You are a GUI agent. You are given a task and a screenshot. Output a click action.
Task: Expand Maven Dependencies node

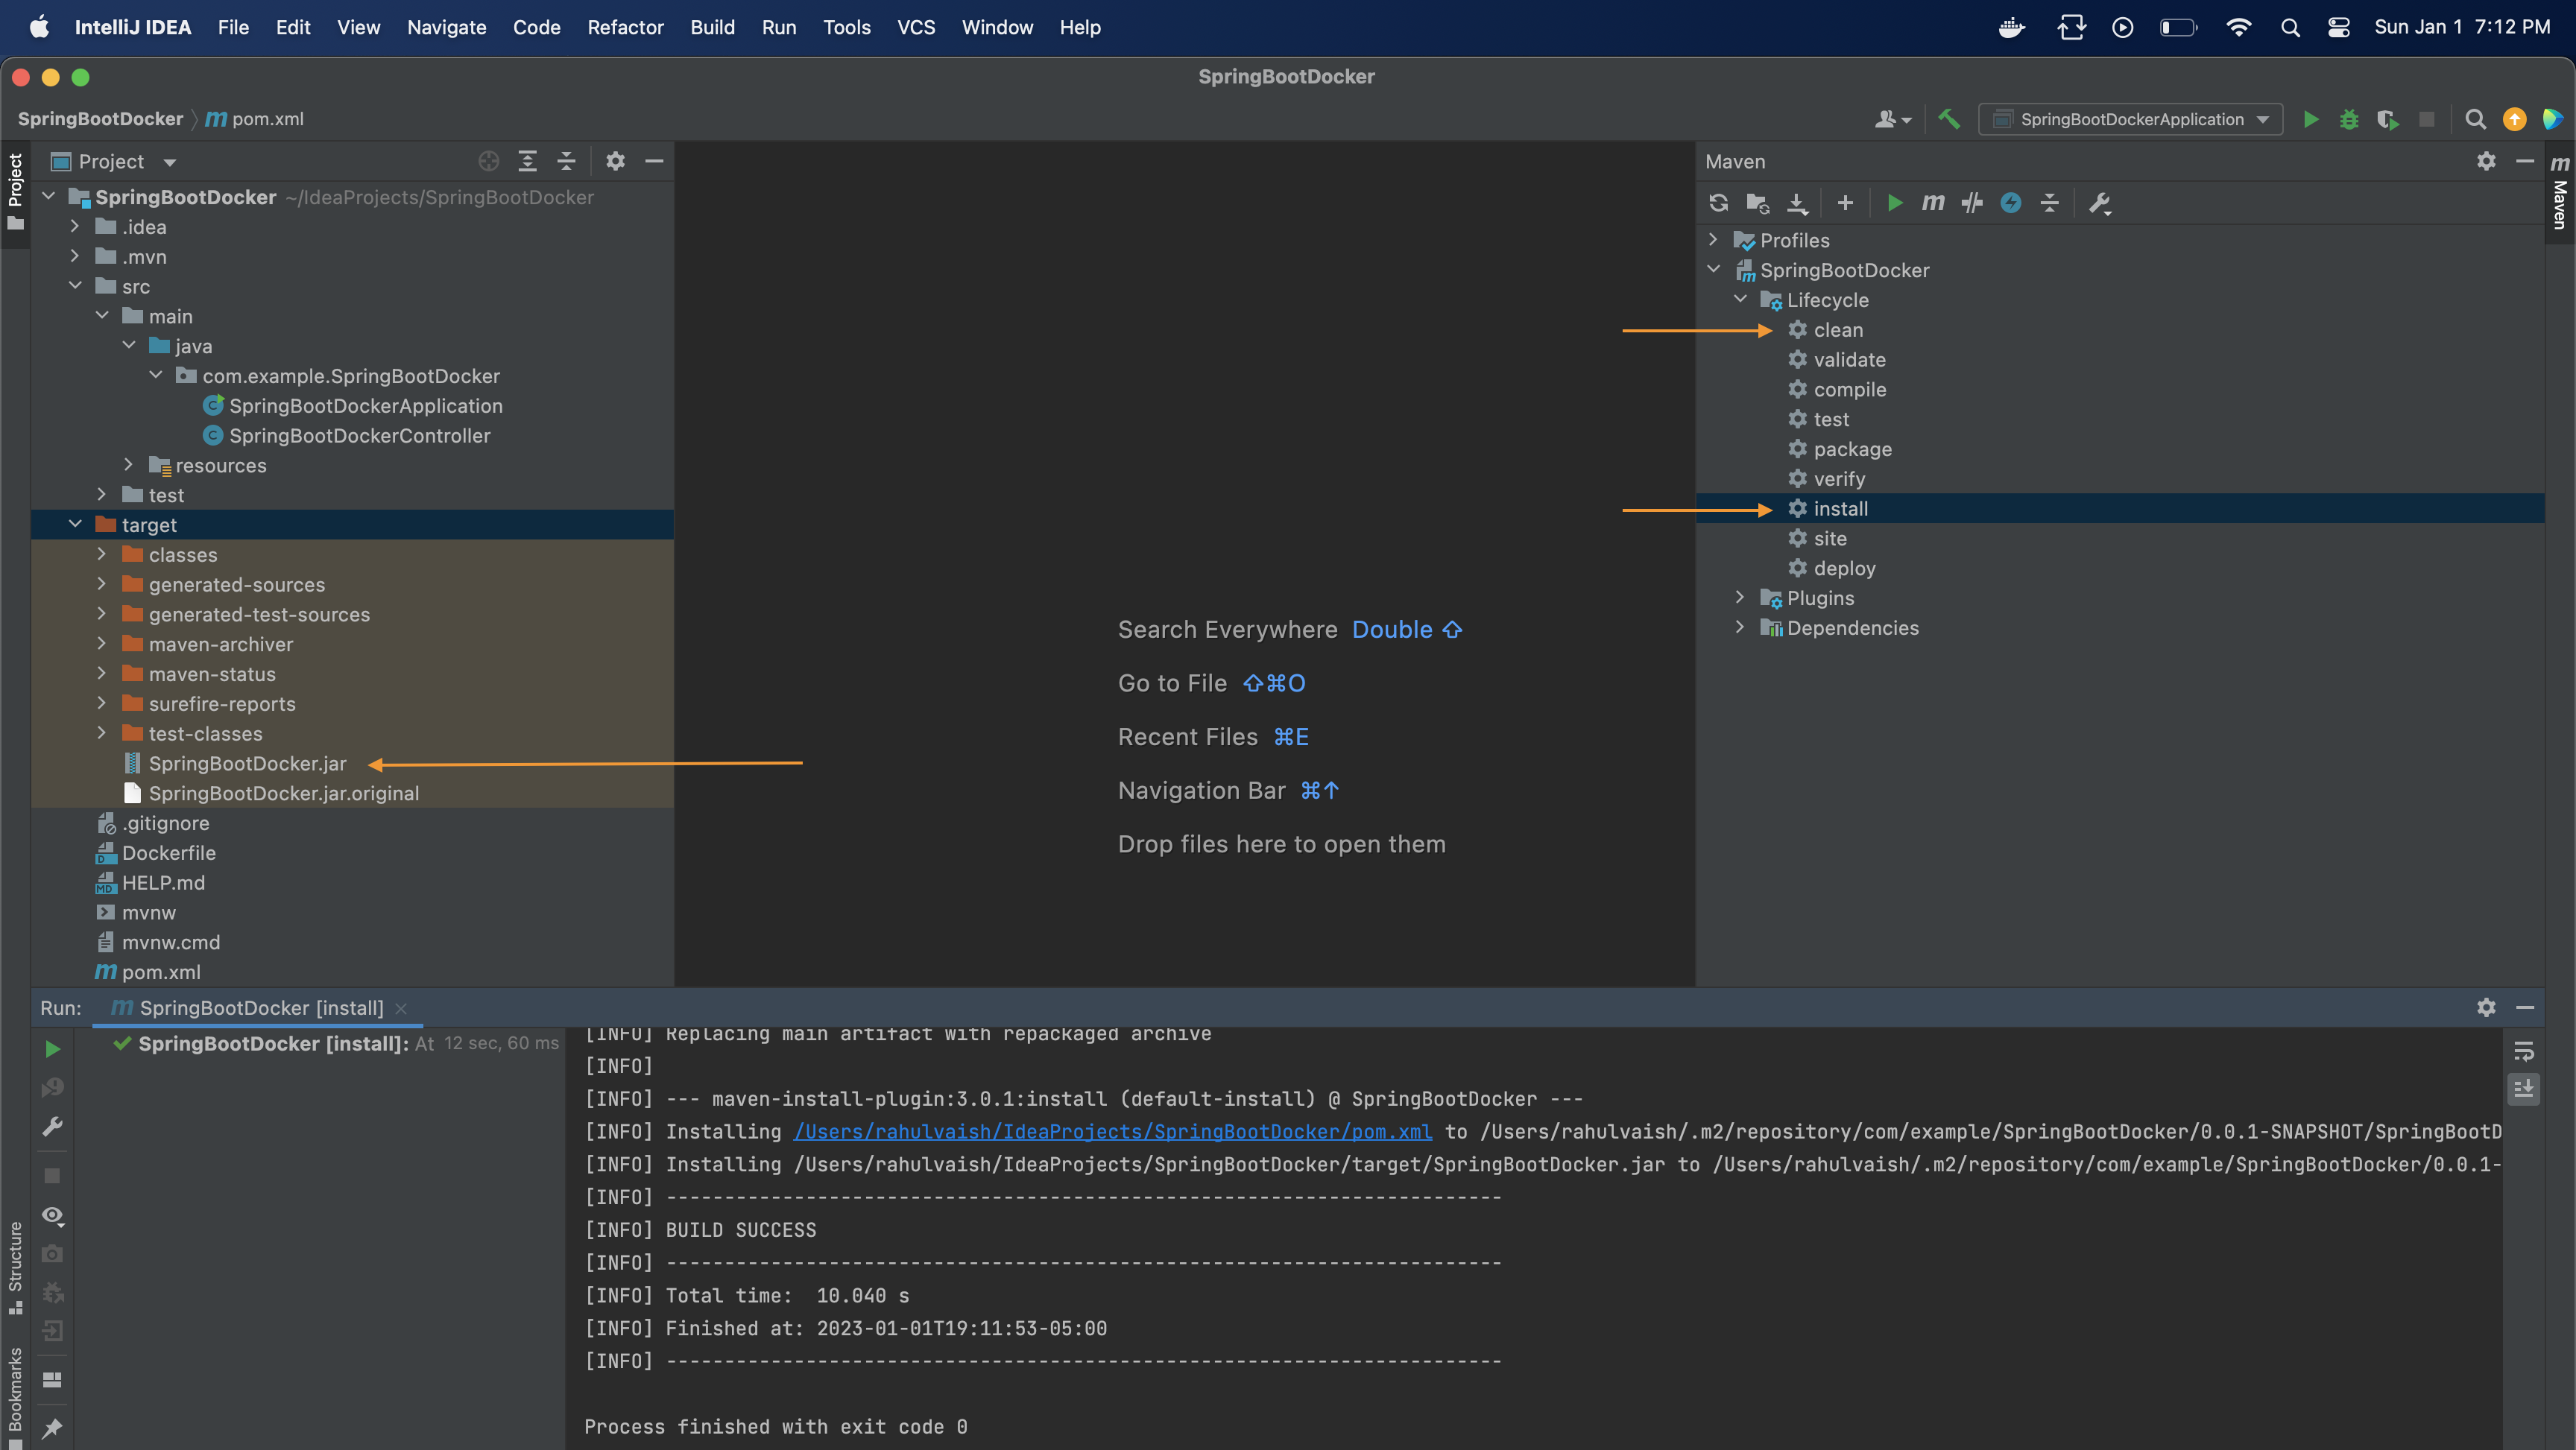(x=1740, y=627)
